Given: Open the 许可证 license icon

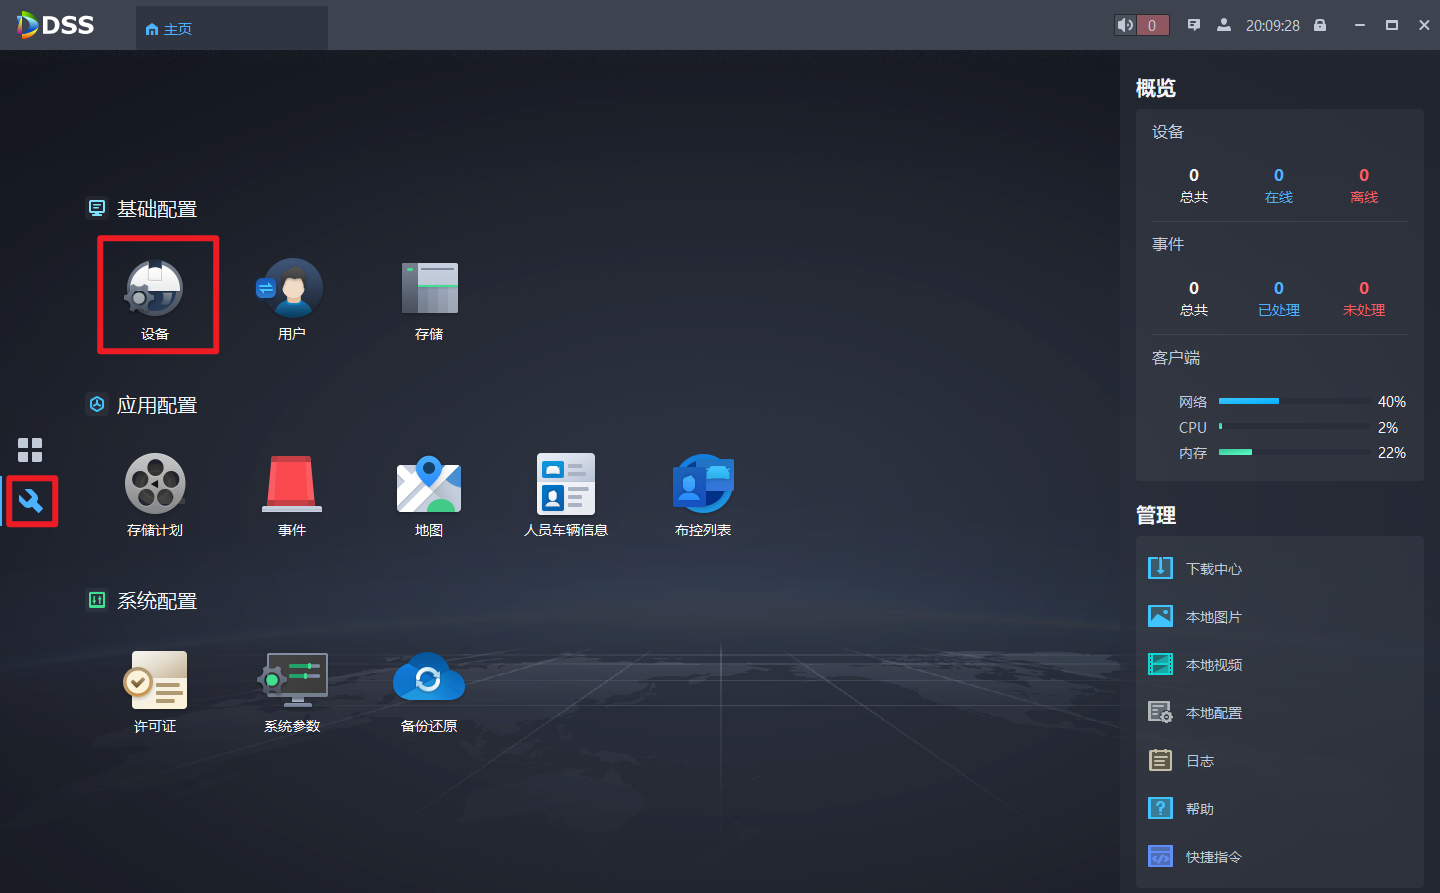Looking at the screenshot, I should (x=155, y=681).
